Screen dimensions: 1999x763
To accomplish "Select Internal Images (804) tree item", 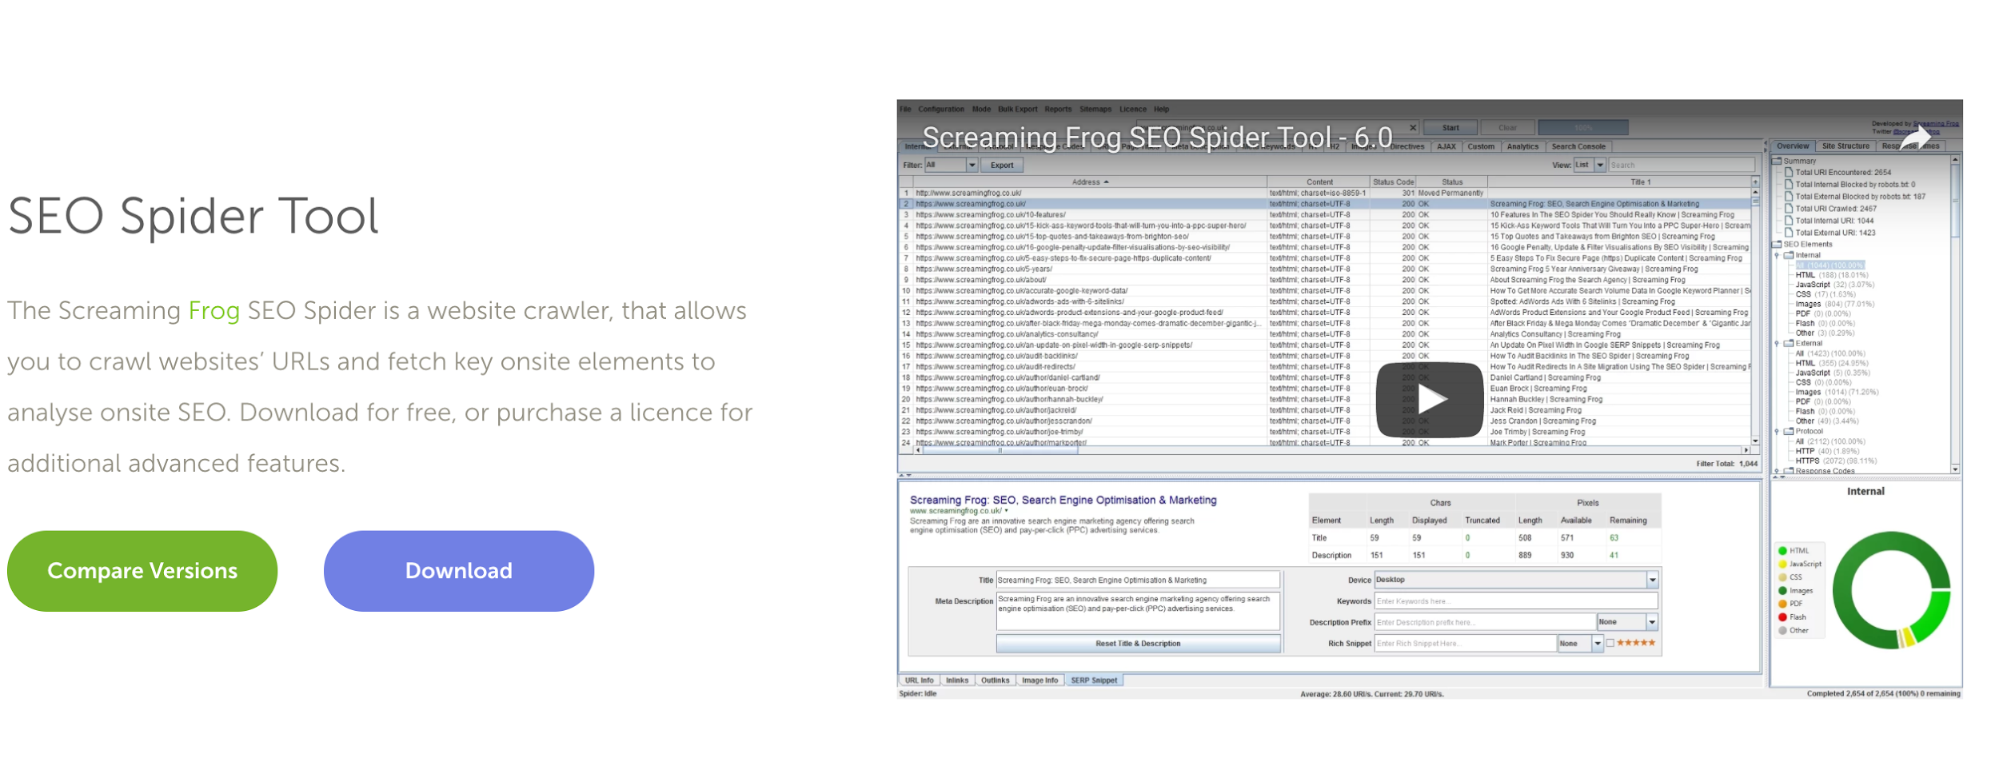I will pos(1834,304).
